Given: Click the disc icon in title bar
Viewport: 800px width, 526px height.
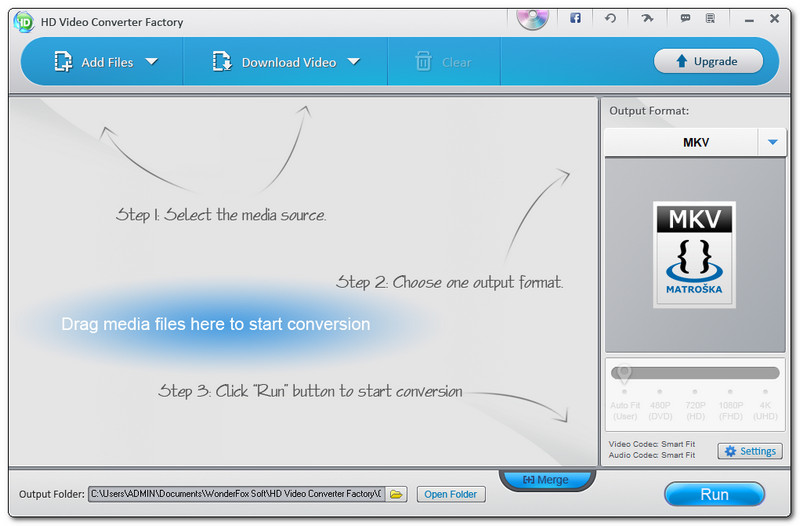Looking at the screenshot, I should (x=533, y=17).
